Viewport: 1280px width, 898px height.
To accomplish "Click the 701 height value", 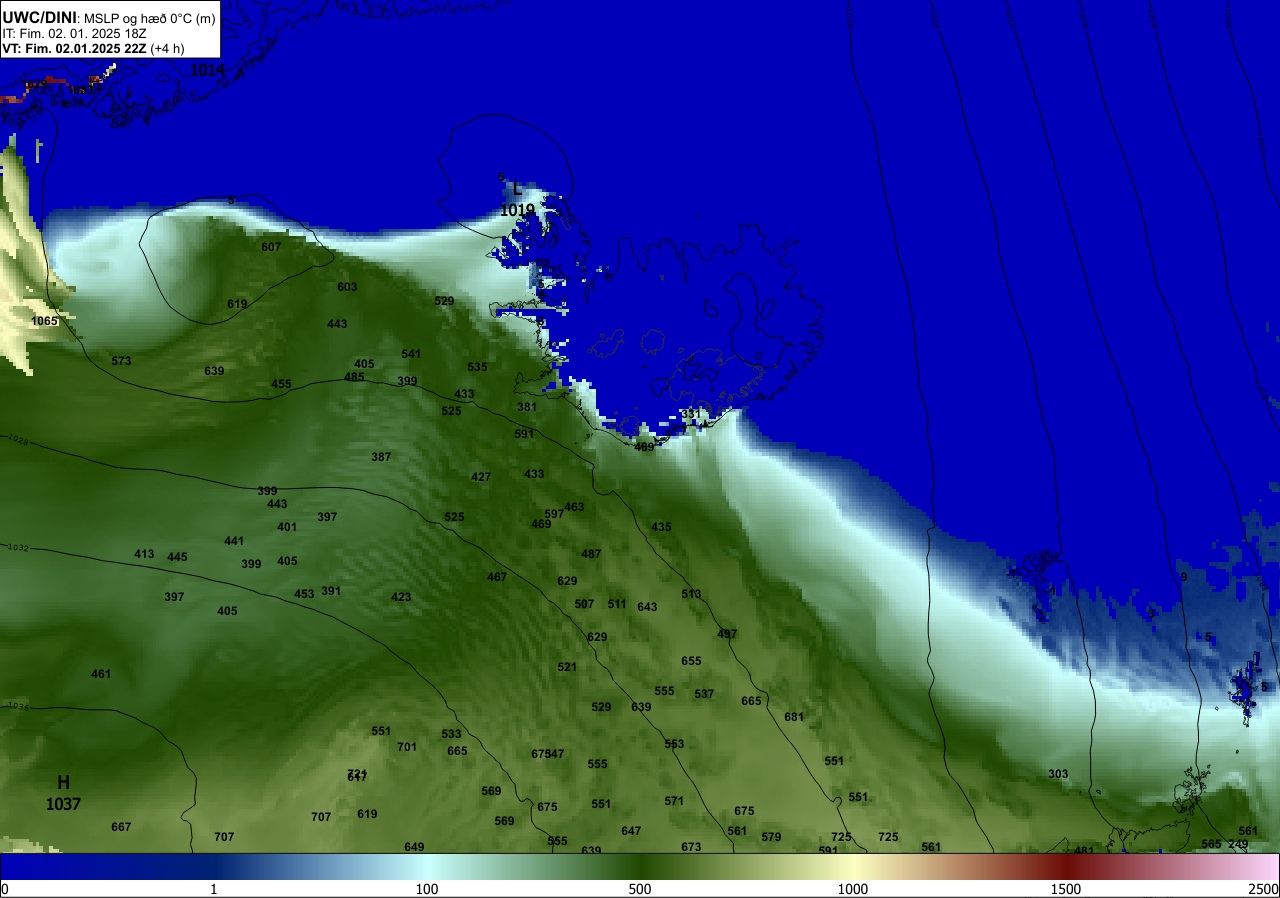I will pyautogui.click(x=407, y=747).
